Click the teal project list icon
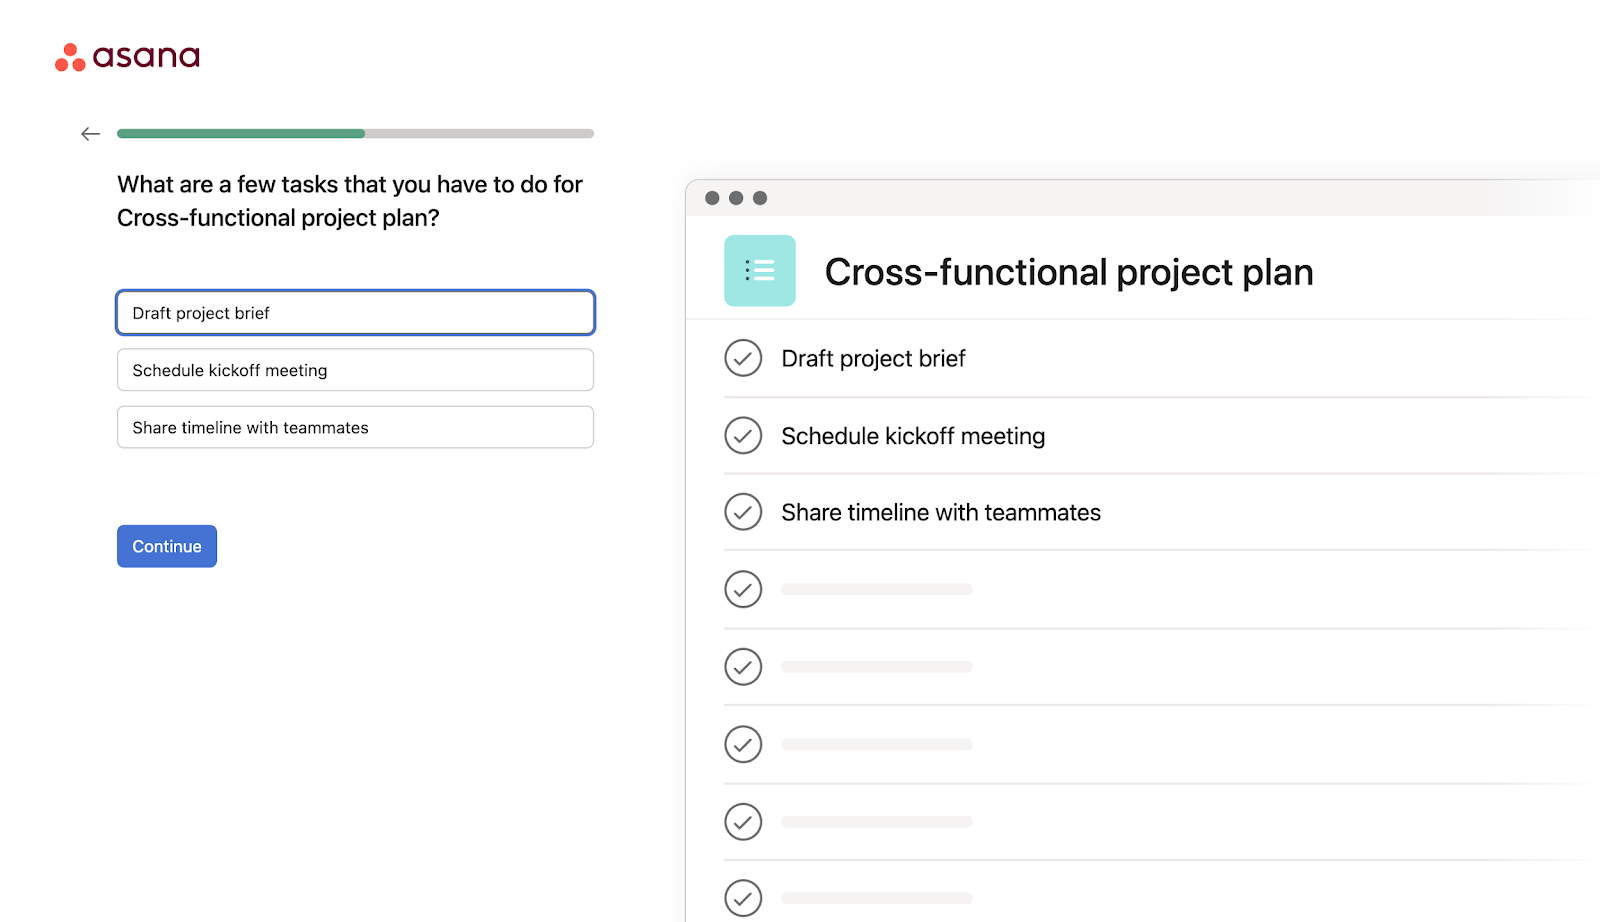 click(759, 271)
